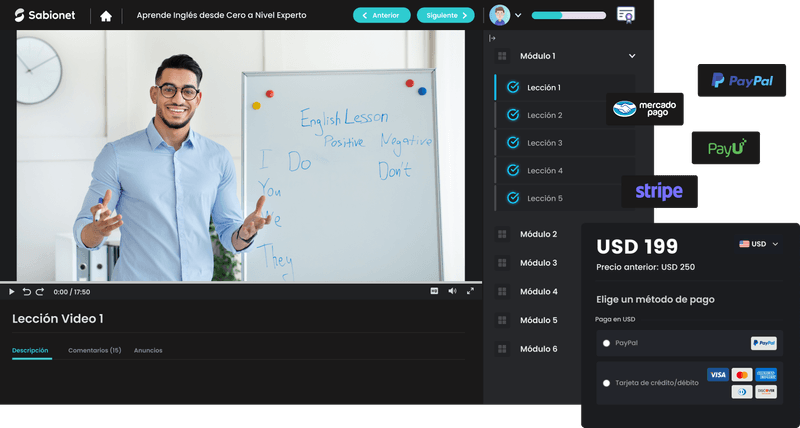Open the Anuncios tab

coord(148,350)
